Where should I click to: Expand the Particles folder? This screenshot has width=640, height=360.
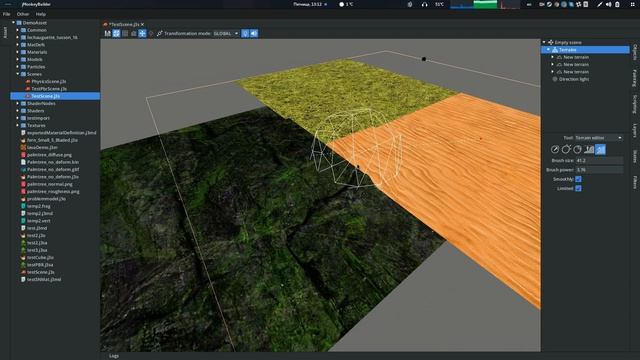pyautogui.click(x=18, y=67)
